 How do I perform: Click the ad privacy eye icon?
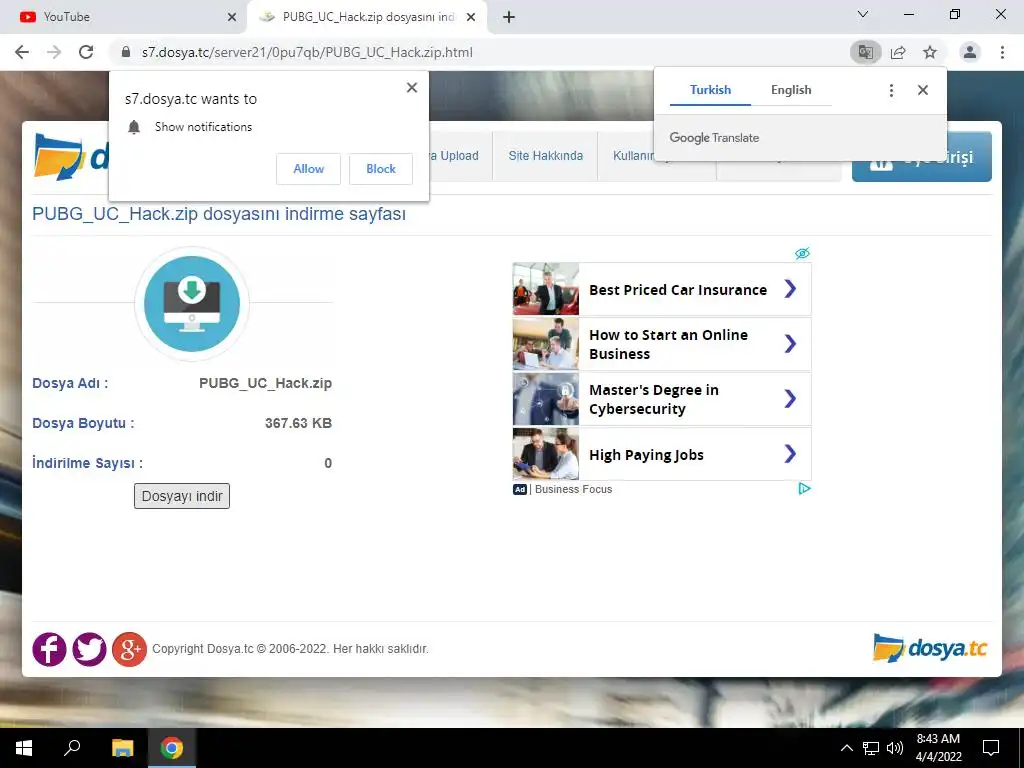pos(803,253)
